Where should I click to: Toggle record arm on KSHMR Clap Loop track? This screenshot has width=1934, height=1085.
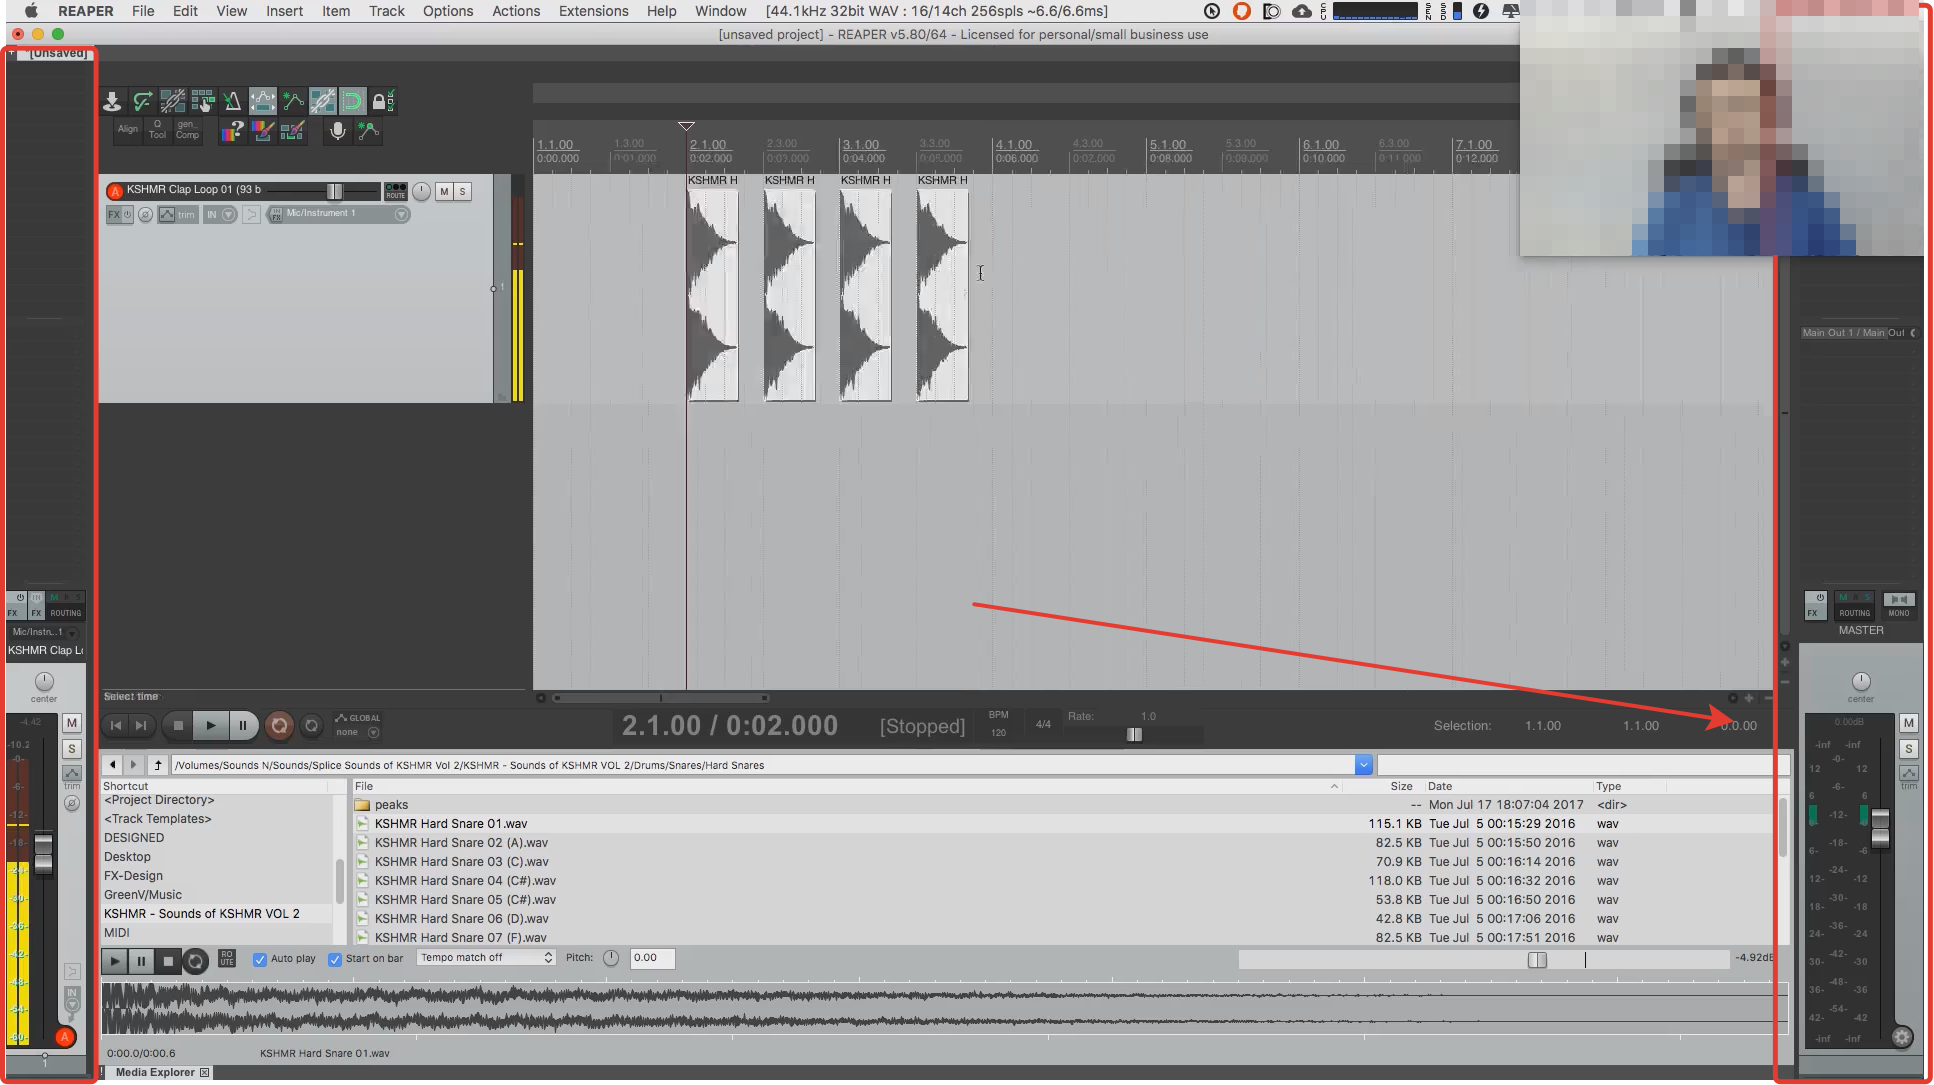pos(115,191)
